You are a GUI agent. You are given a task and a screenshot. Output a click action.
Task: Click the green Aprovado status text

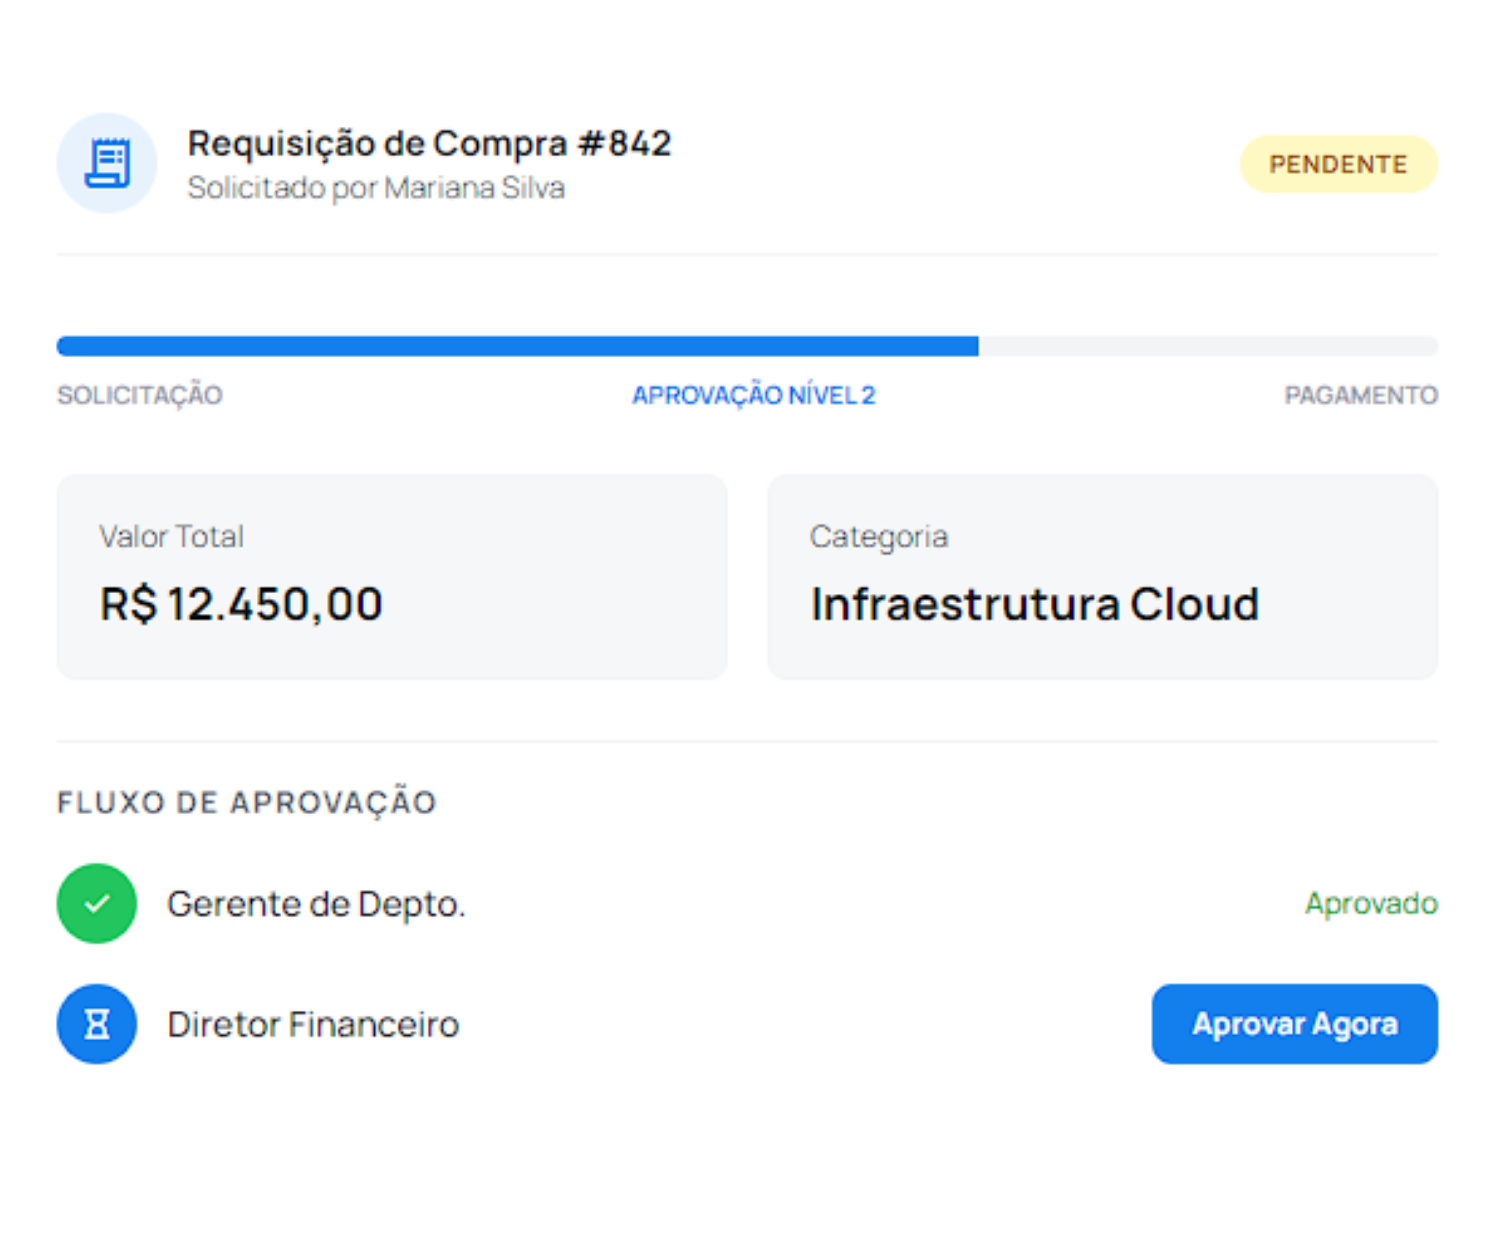1370,904
